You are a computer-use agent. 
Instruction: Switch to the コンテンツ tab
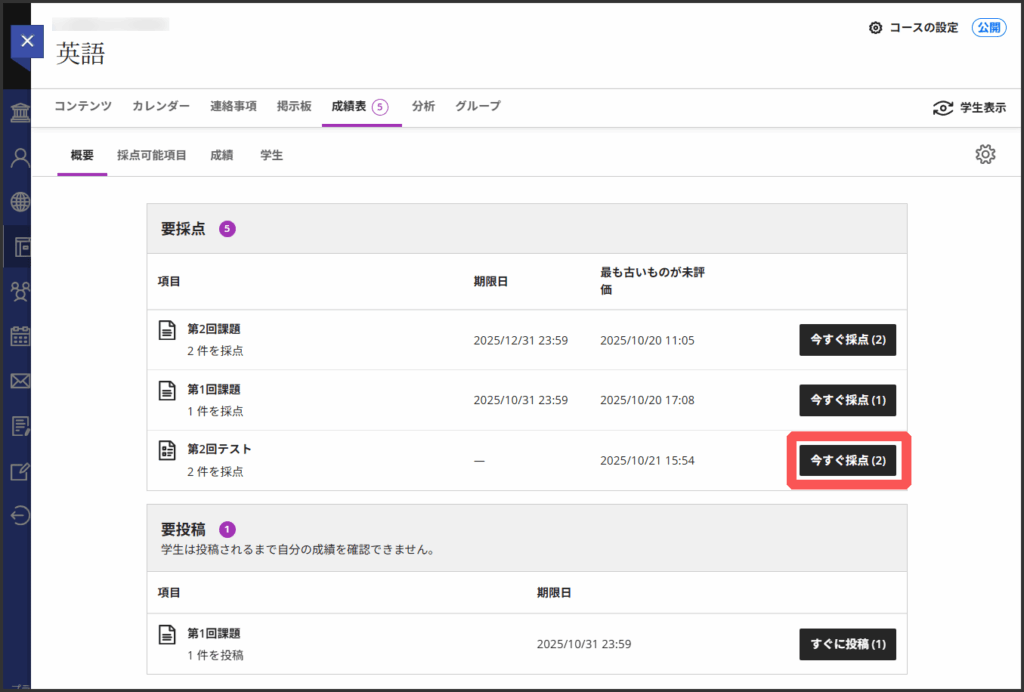83,106
